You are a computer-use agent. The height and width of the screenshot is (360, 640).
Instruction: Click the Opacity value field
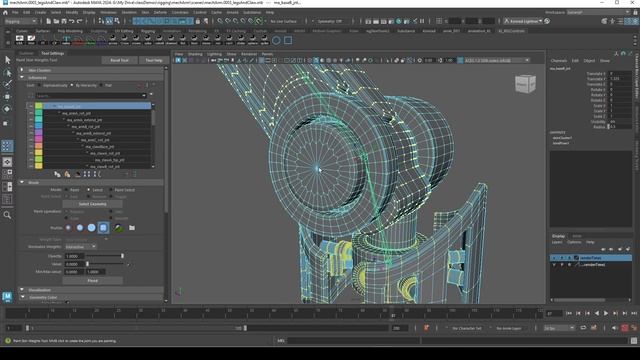74,256
